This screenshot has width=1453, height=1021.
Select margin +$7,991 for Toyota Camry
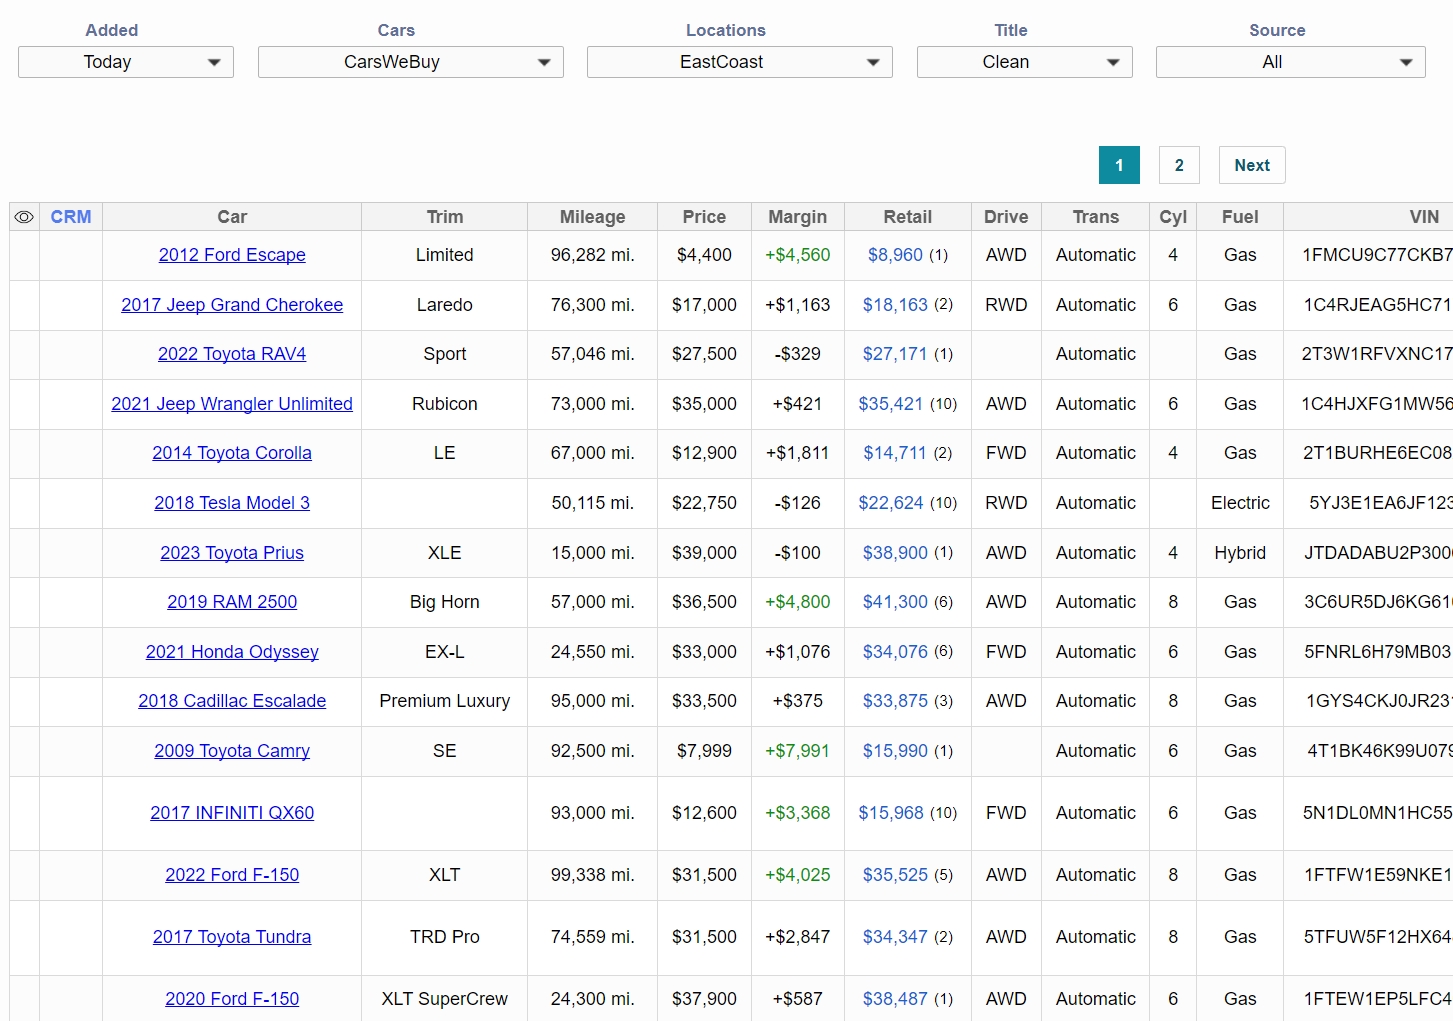(x=798, y=751)
